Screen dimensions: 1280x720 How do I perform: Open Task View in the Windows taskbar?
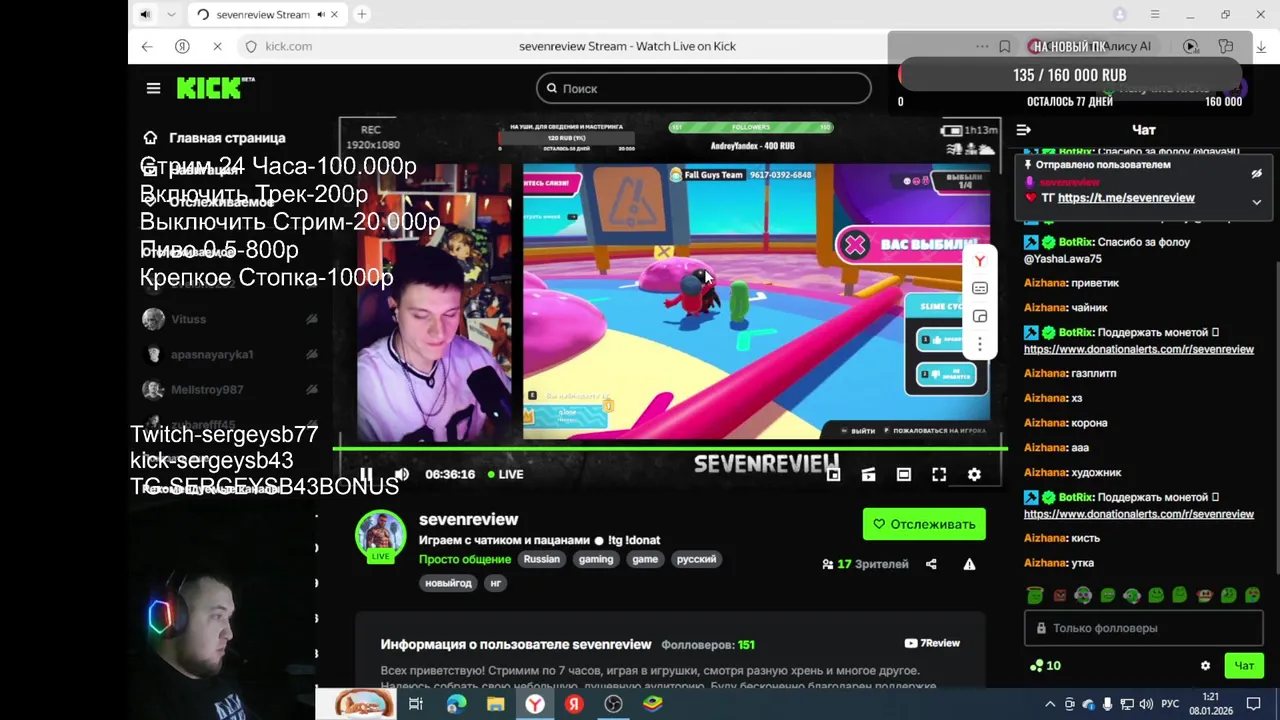(x=416, y=704)
